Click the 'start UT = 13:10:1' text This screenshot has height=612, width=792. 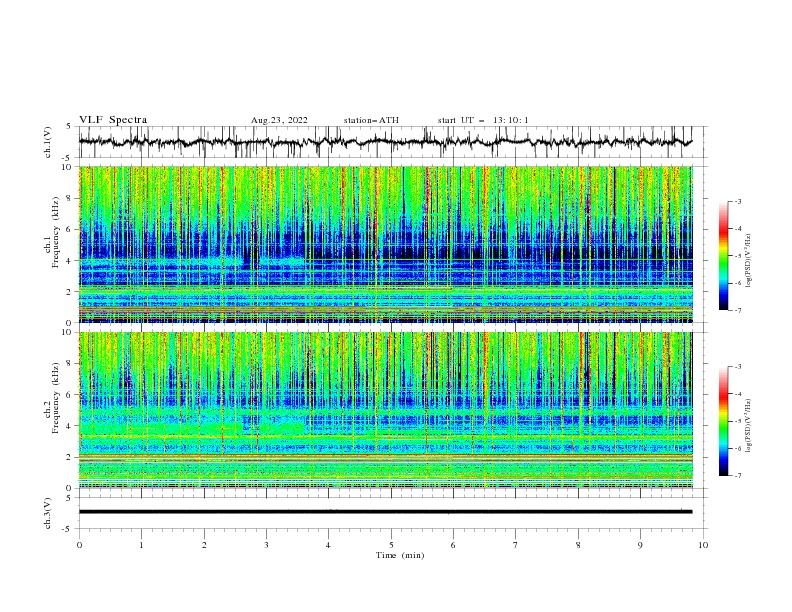click(x=483, y=120)
